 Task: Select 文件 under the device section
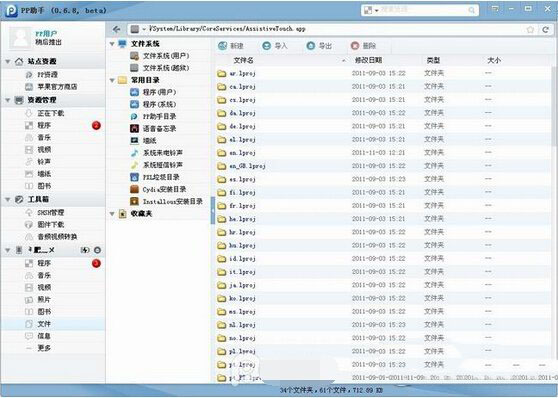tap(53, 324)
